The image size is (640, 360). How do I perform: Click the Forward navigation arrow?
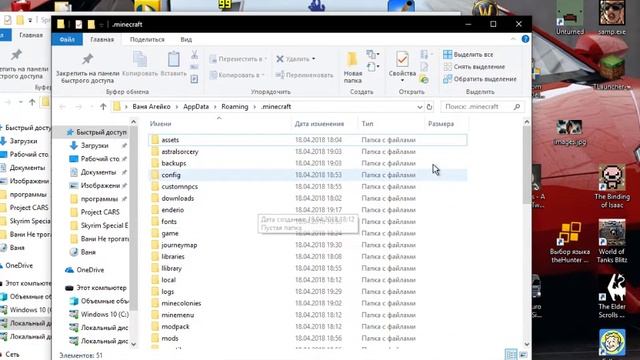click(x=78, y=107)
